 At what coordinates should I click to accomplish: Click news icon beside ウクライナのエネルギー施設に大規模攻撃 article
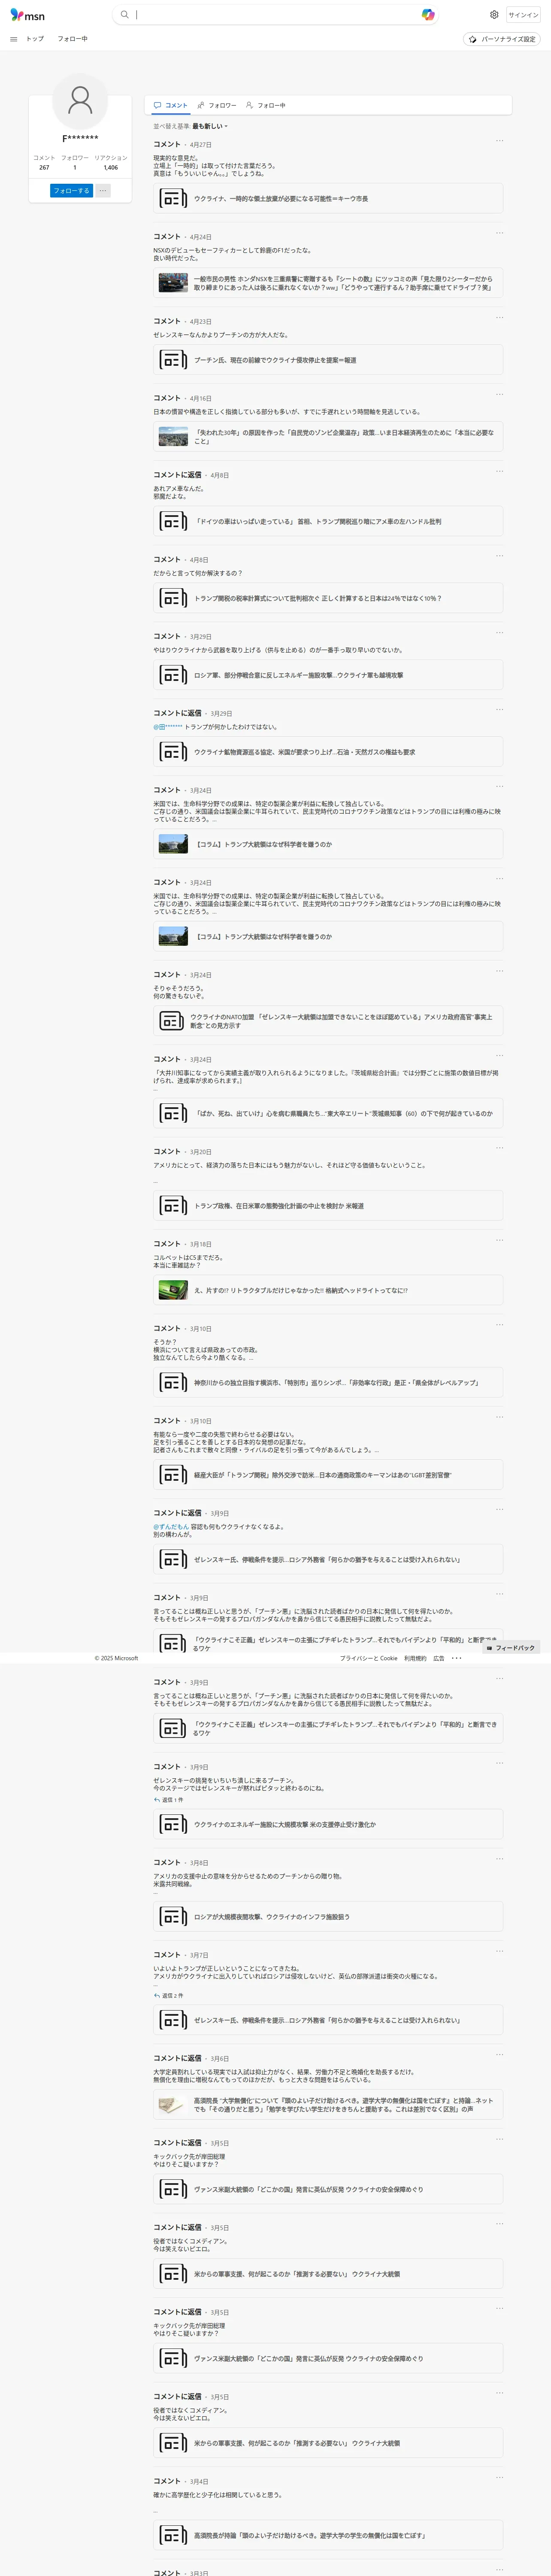(173, 1825)
